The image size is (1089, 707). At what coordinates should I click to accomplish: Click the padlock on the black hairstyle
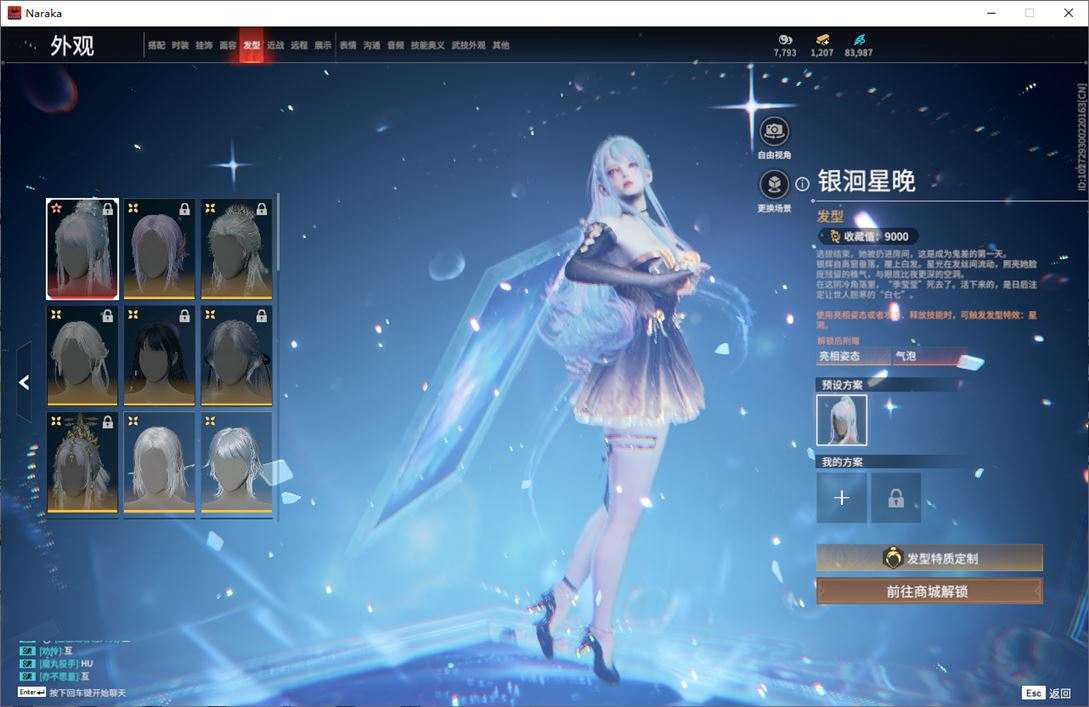(184, 316)
